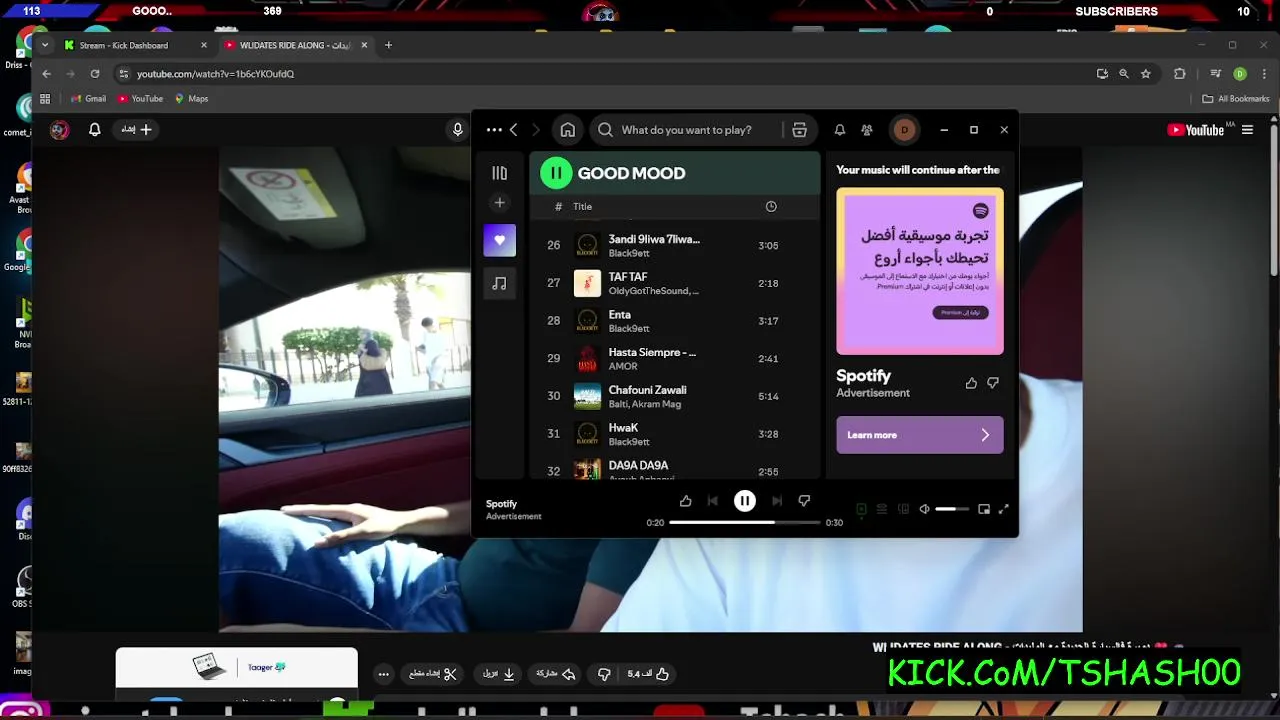Open a new Chrome tab
The width and height of the screenshot is (1280, 720).
pos(389,45)
